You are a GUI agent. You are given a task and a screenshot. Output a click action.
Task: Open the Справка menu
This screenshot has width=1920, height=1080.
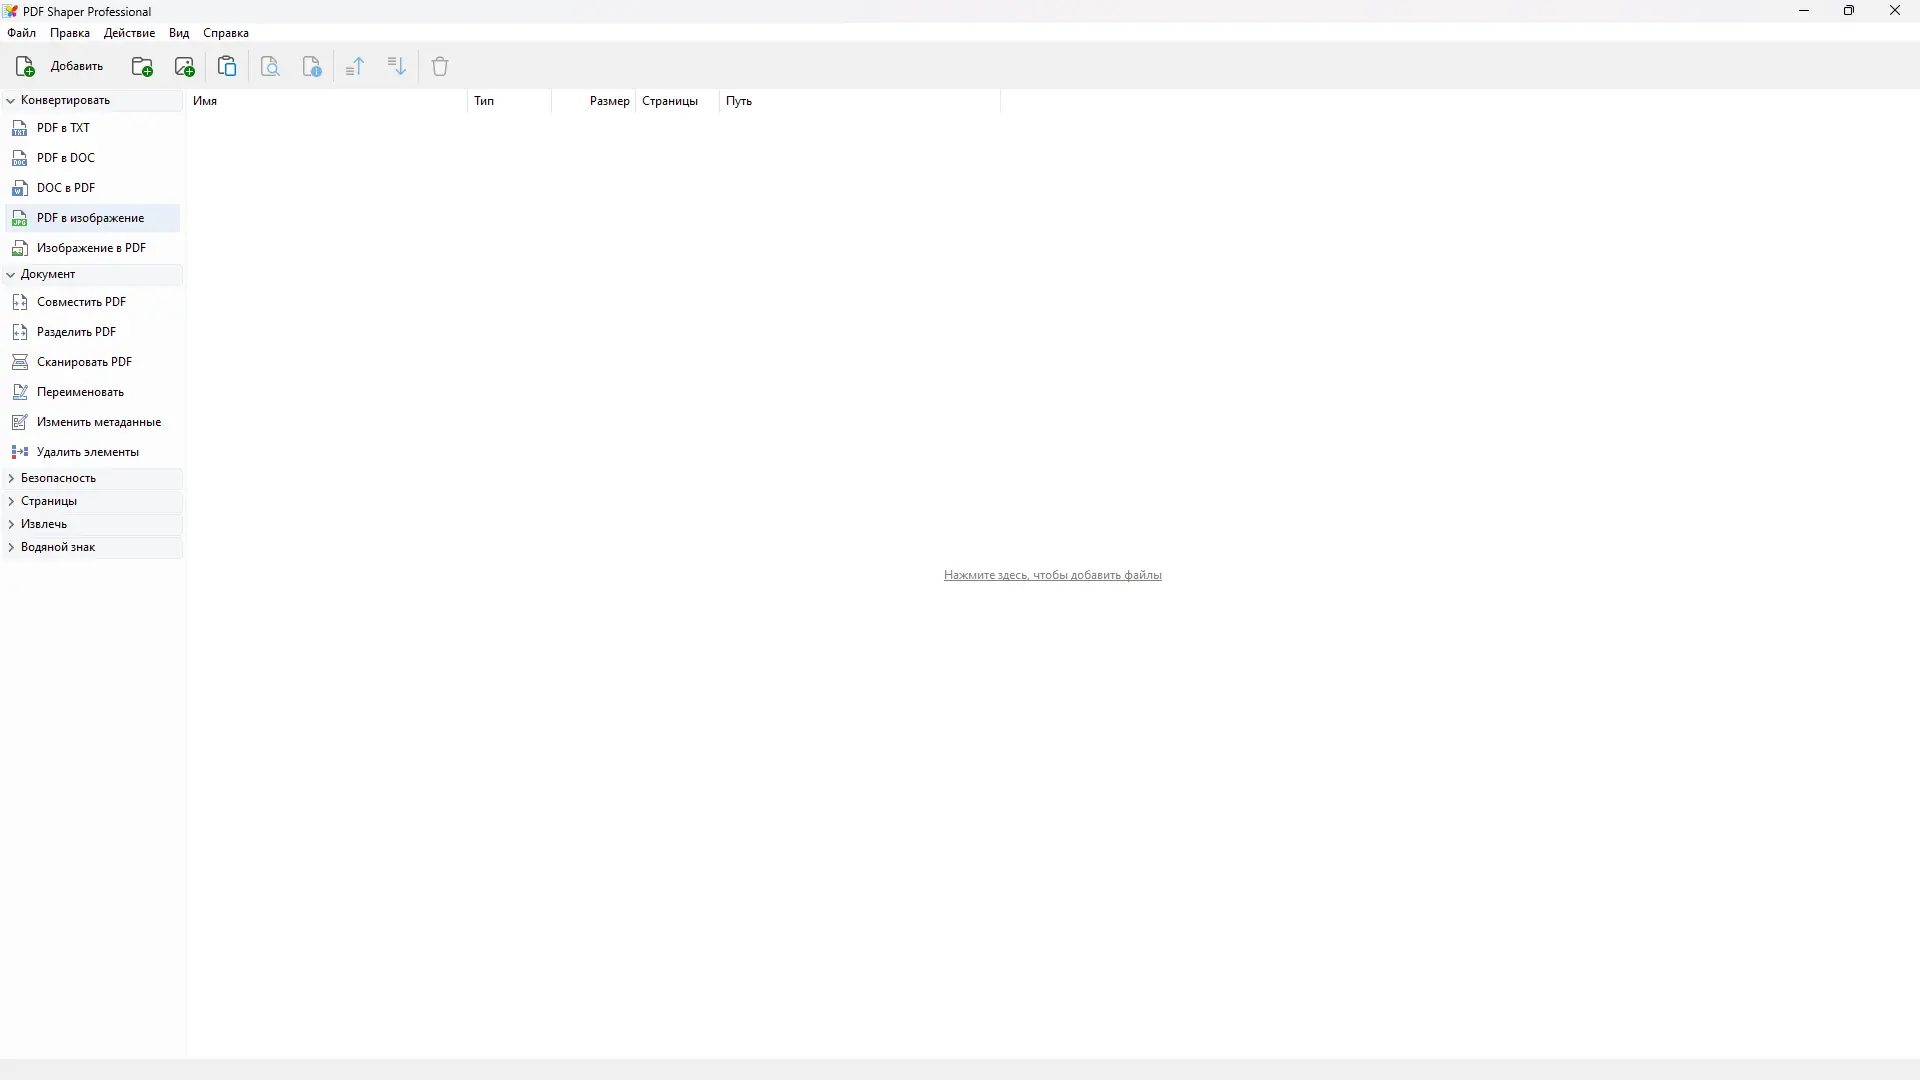(226, 33)
